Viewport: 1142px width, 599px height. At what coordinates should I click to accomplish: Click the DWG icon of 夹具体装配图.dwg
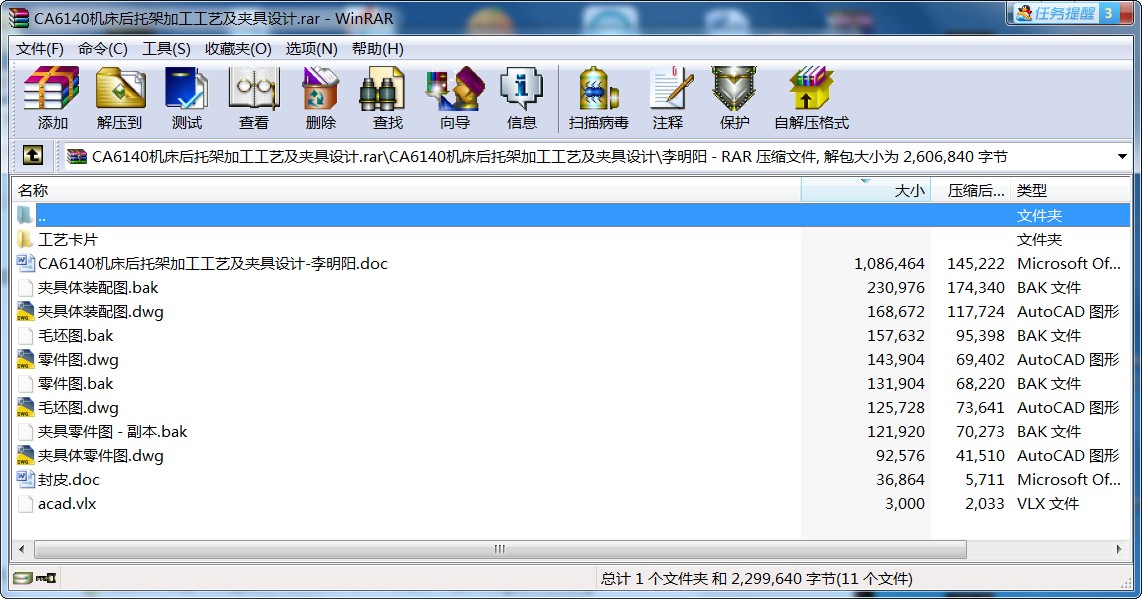[x=25, y=311]
